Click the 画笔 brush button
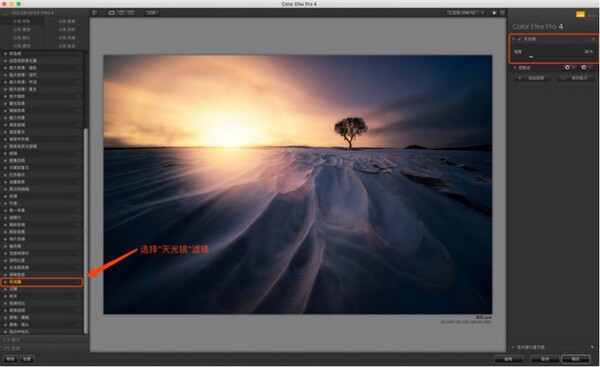The height and width of the screenshot is (367, 600). (x=508, y=359)
